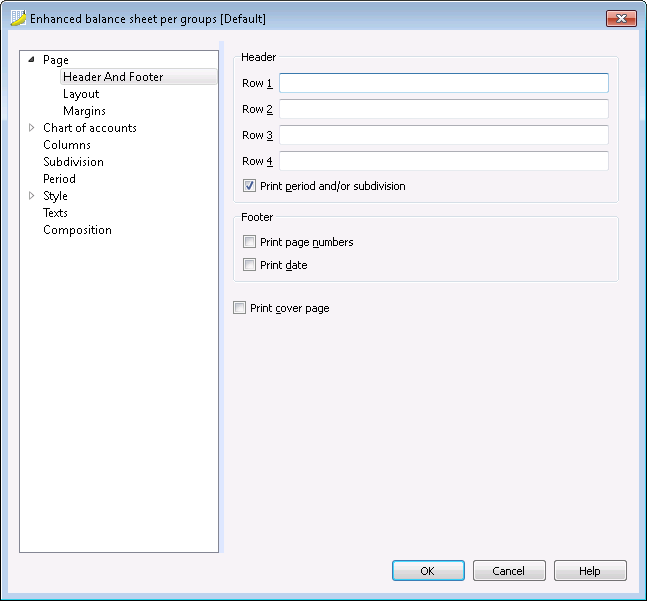Uncheck Print period and/or subdivision
Screen dimensions: 647x601
[249, 186]
